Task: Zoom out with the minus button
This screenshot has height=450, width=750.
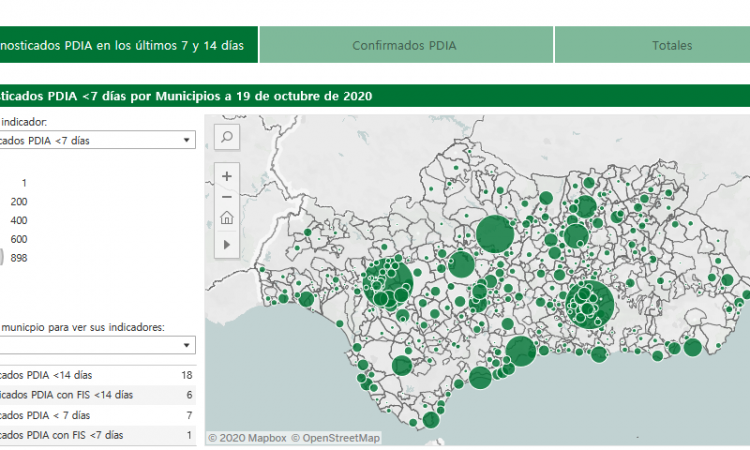Action: tap(227, 197)
